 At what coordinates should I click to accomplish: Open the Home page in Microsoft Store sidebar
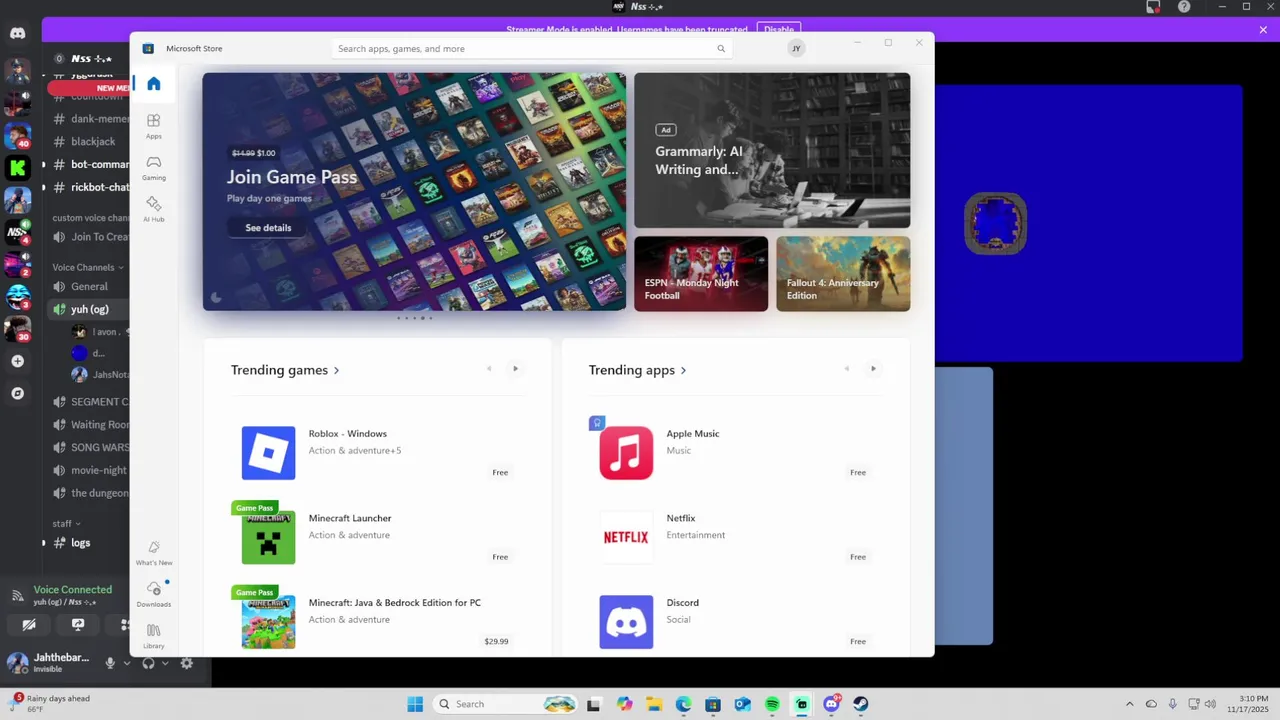tap(153, 84)
